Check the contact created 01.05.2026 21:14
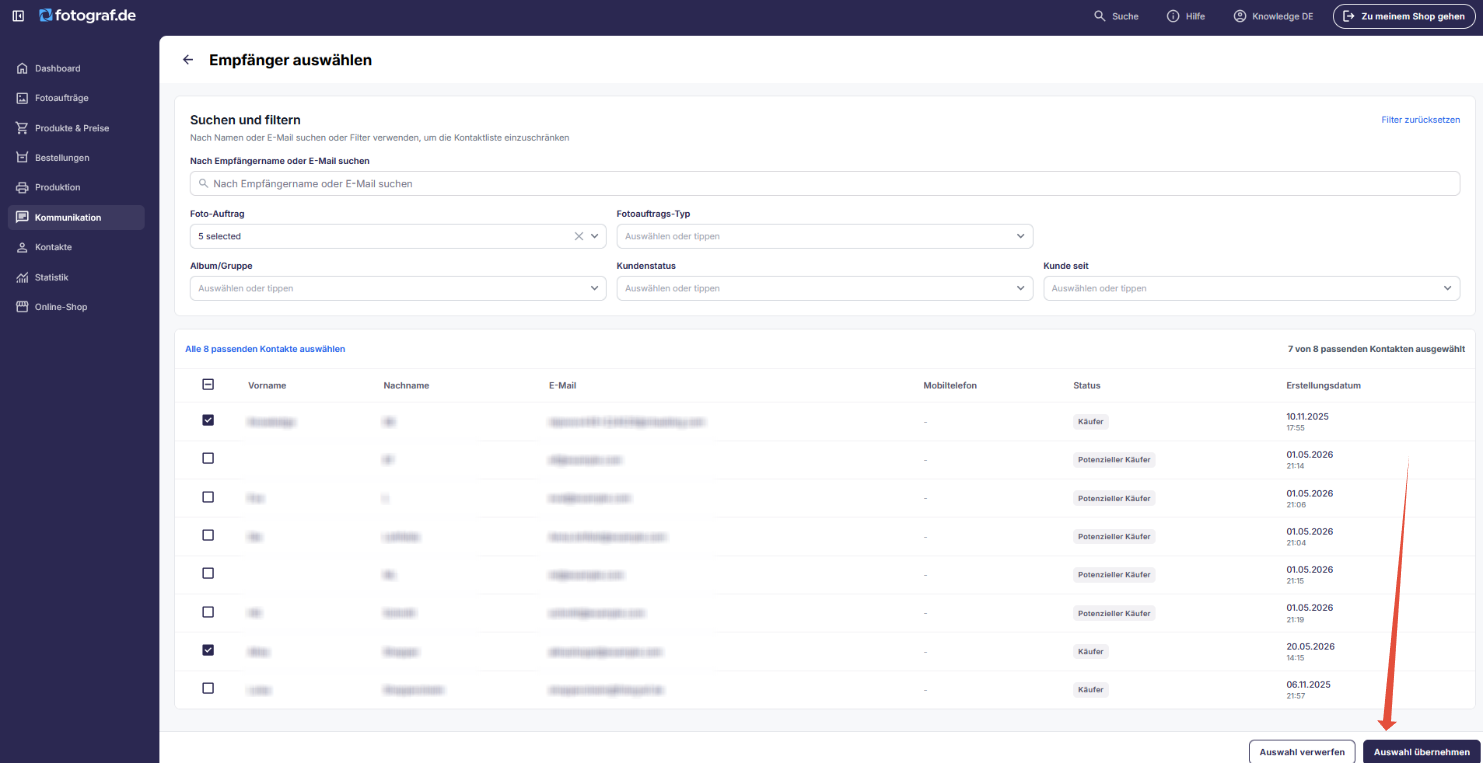Image resolution: width=1483 pixels, height=763 pixels. pyautogui.click(x=208, y=458)
